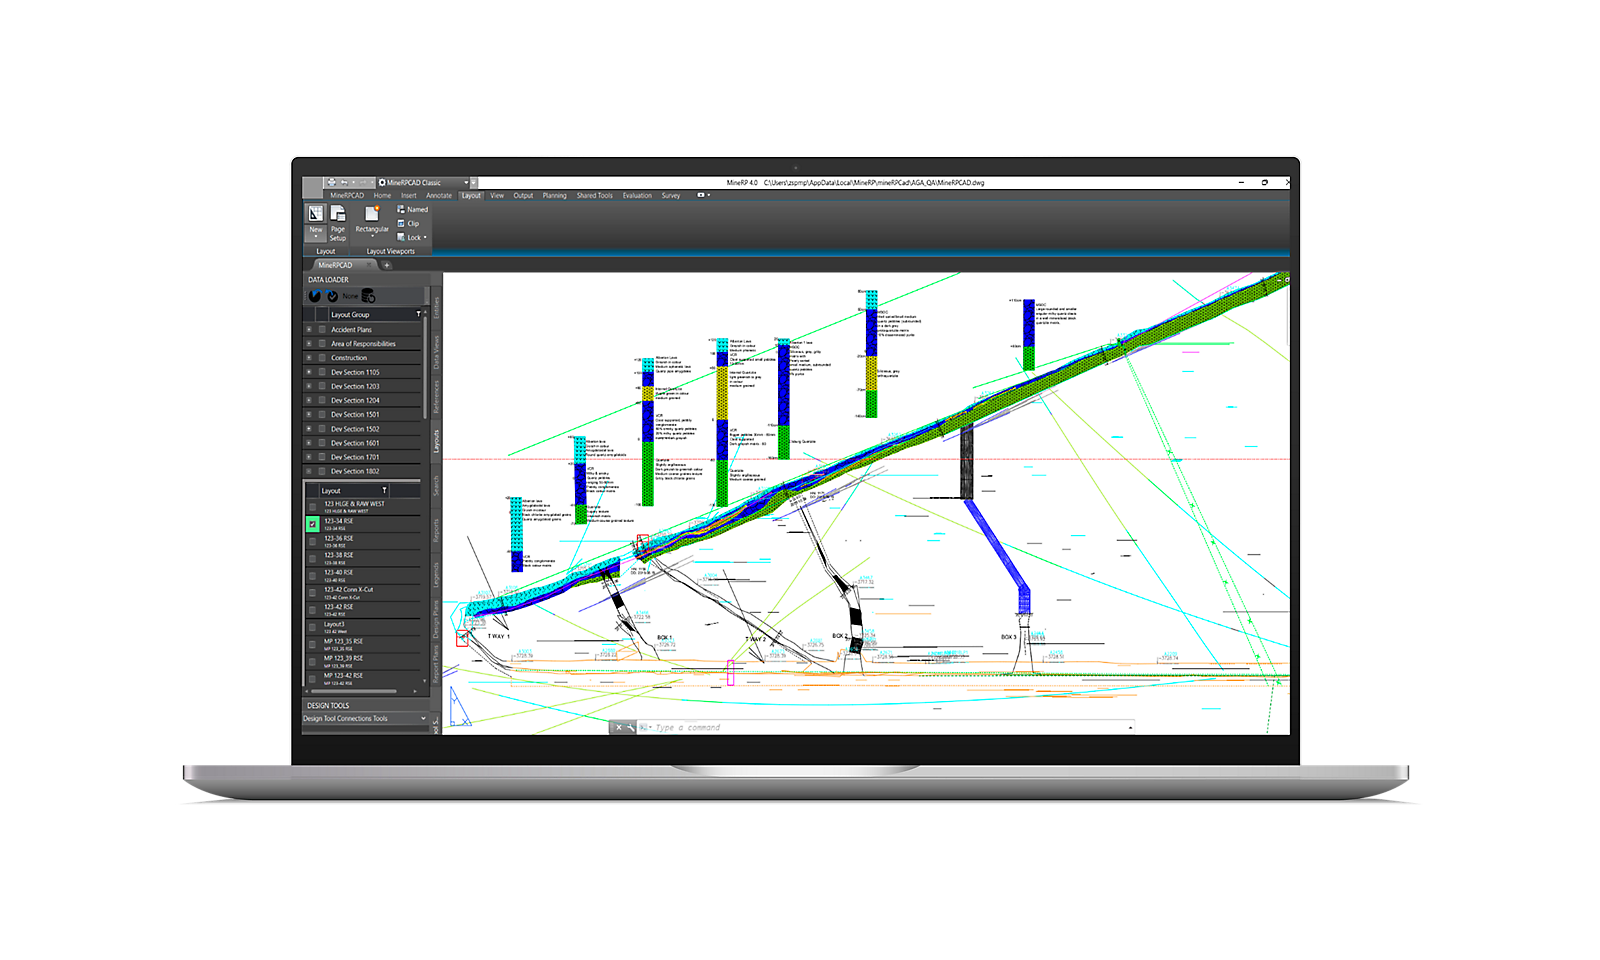
Task: Switch to the Insert ribbon tab
Action: click(409, 196)
